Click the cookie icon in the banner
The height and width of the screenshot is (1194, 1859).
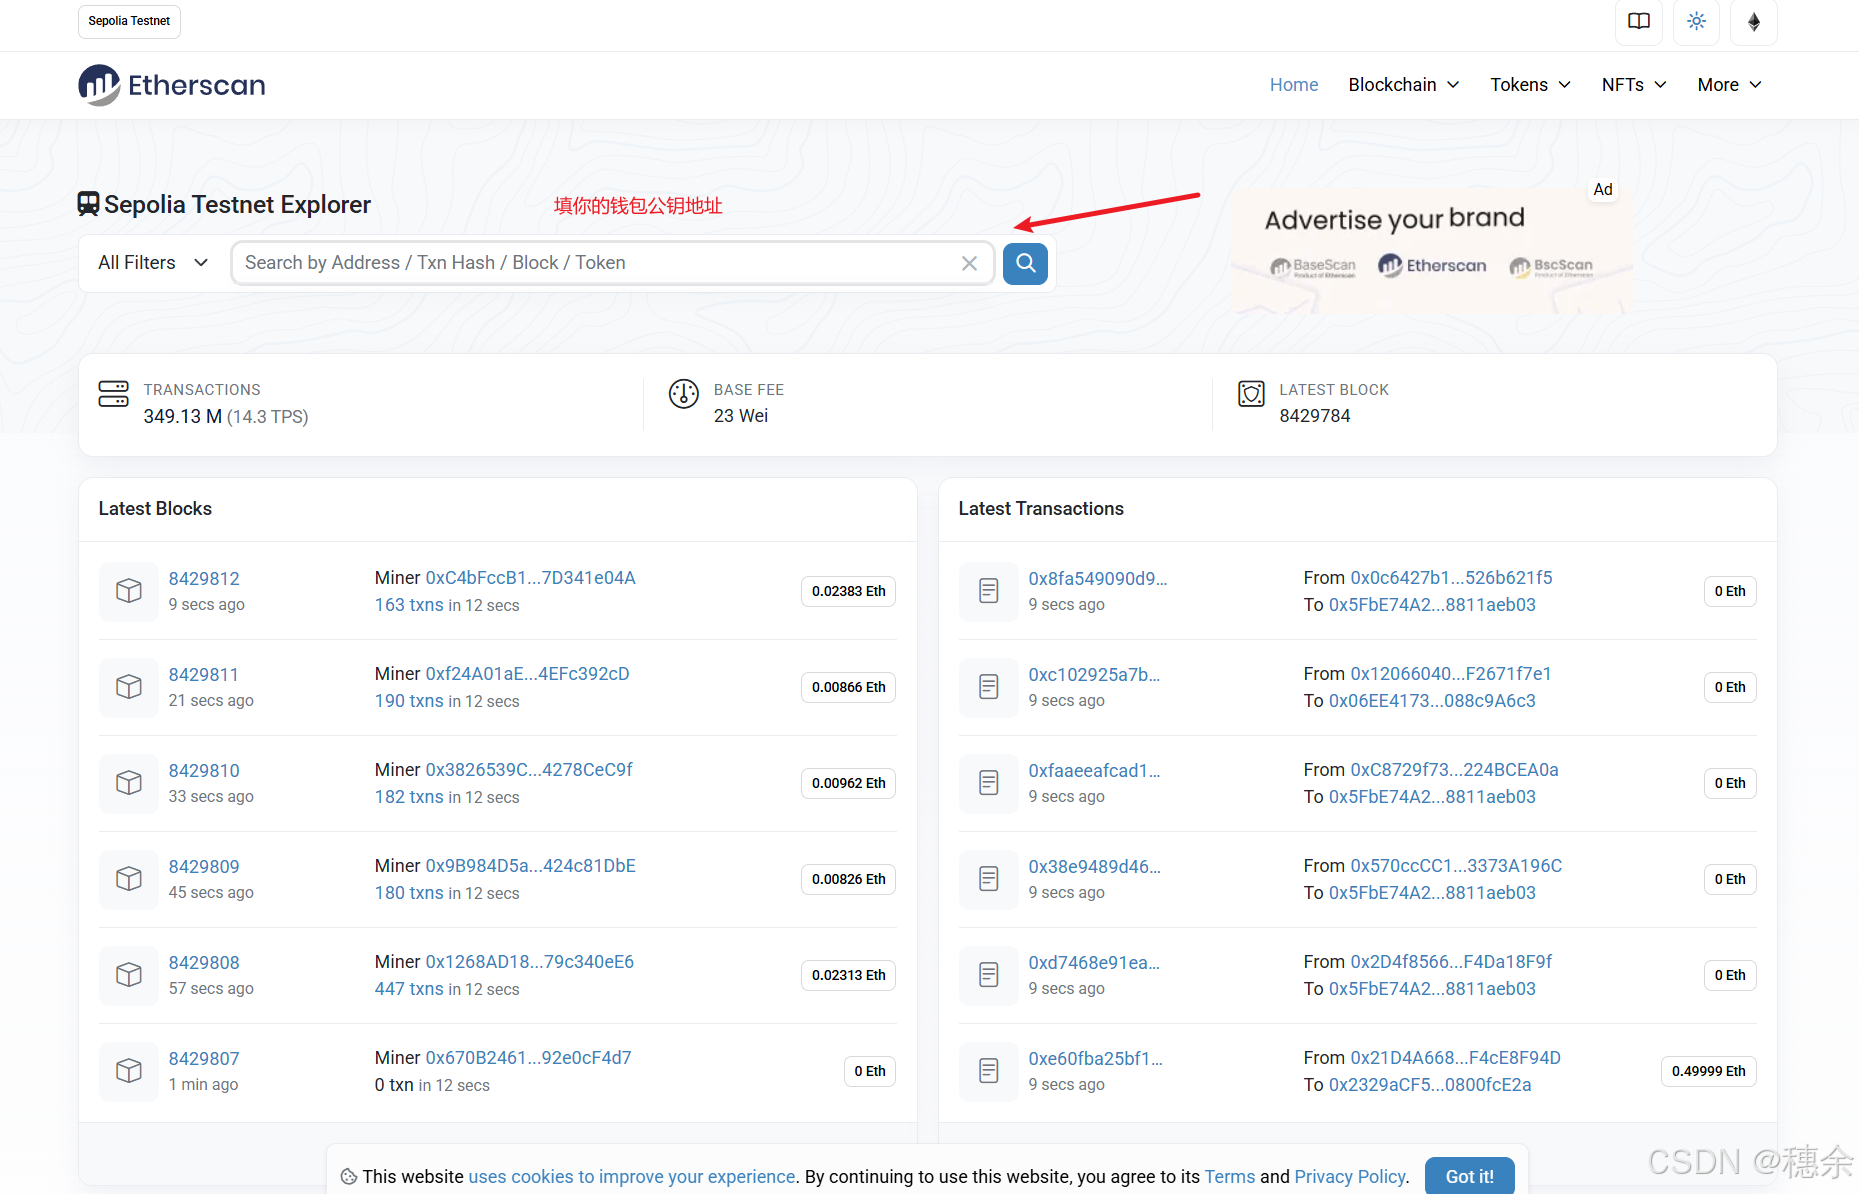click(x=349, y=1177)
